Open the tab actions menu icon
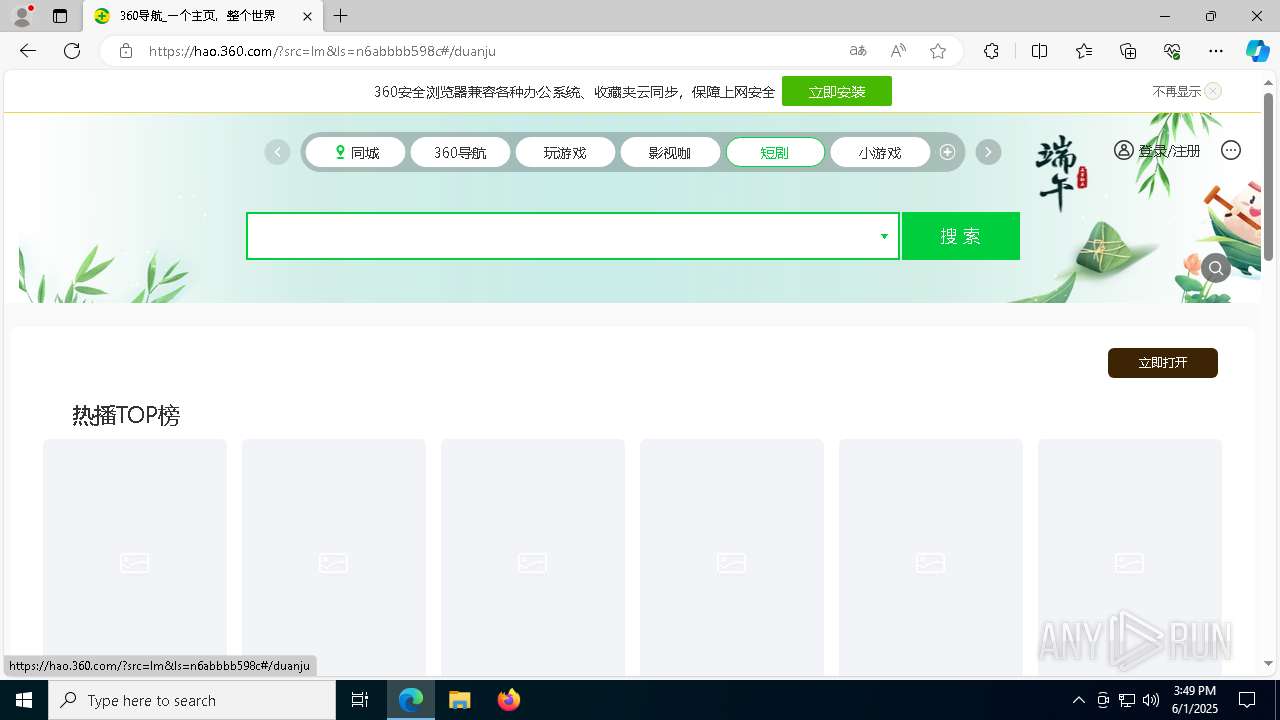This screenshot has height=720, width=1280. (x=60, y=16)
